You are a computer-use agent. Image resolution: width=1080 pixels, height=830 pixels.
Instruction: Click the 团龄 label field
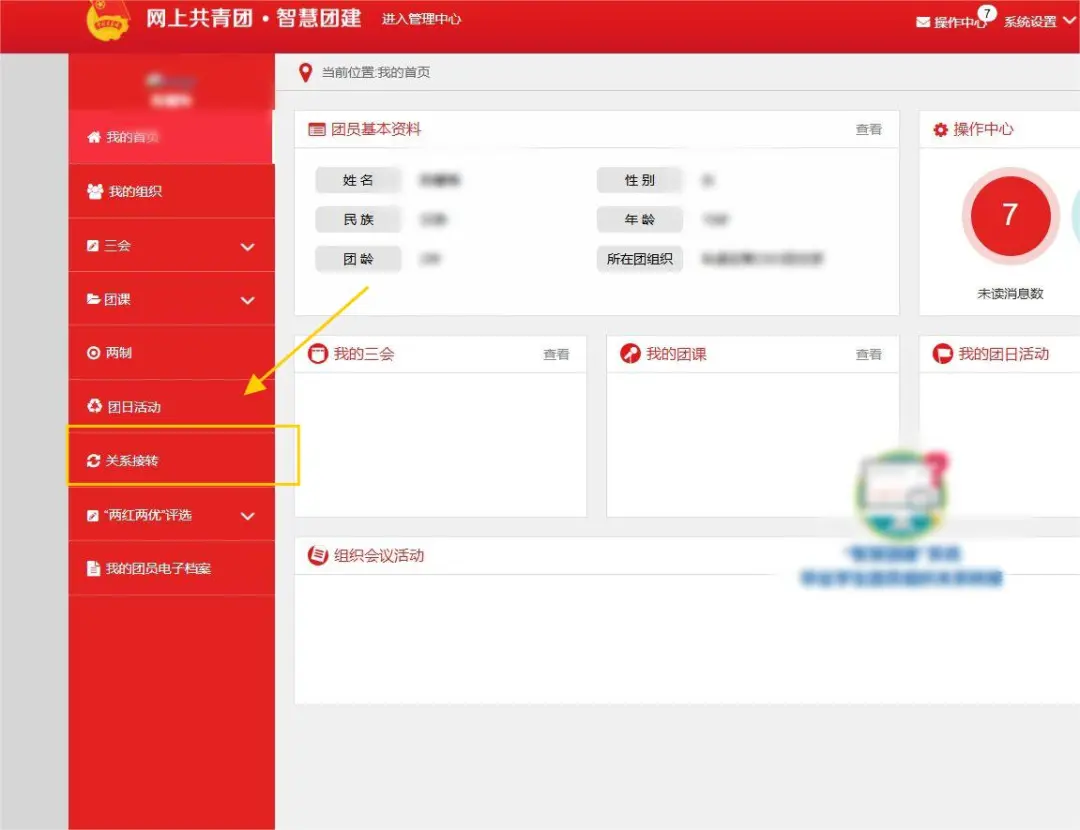358,259
